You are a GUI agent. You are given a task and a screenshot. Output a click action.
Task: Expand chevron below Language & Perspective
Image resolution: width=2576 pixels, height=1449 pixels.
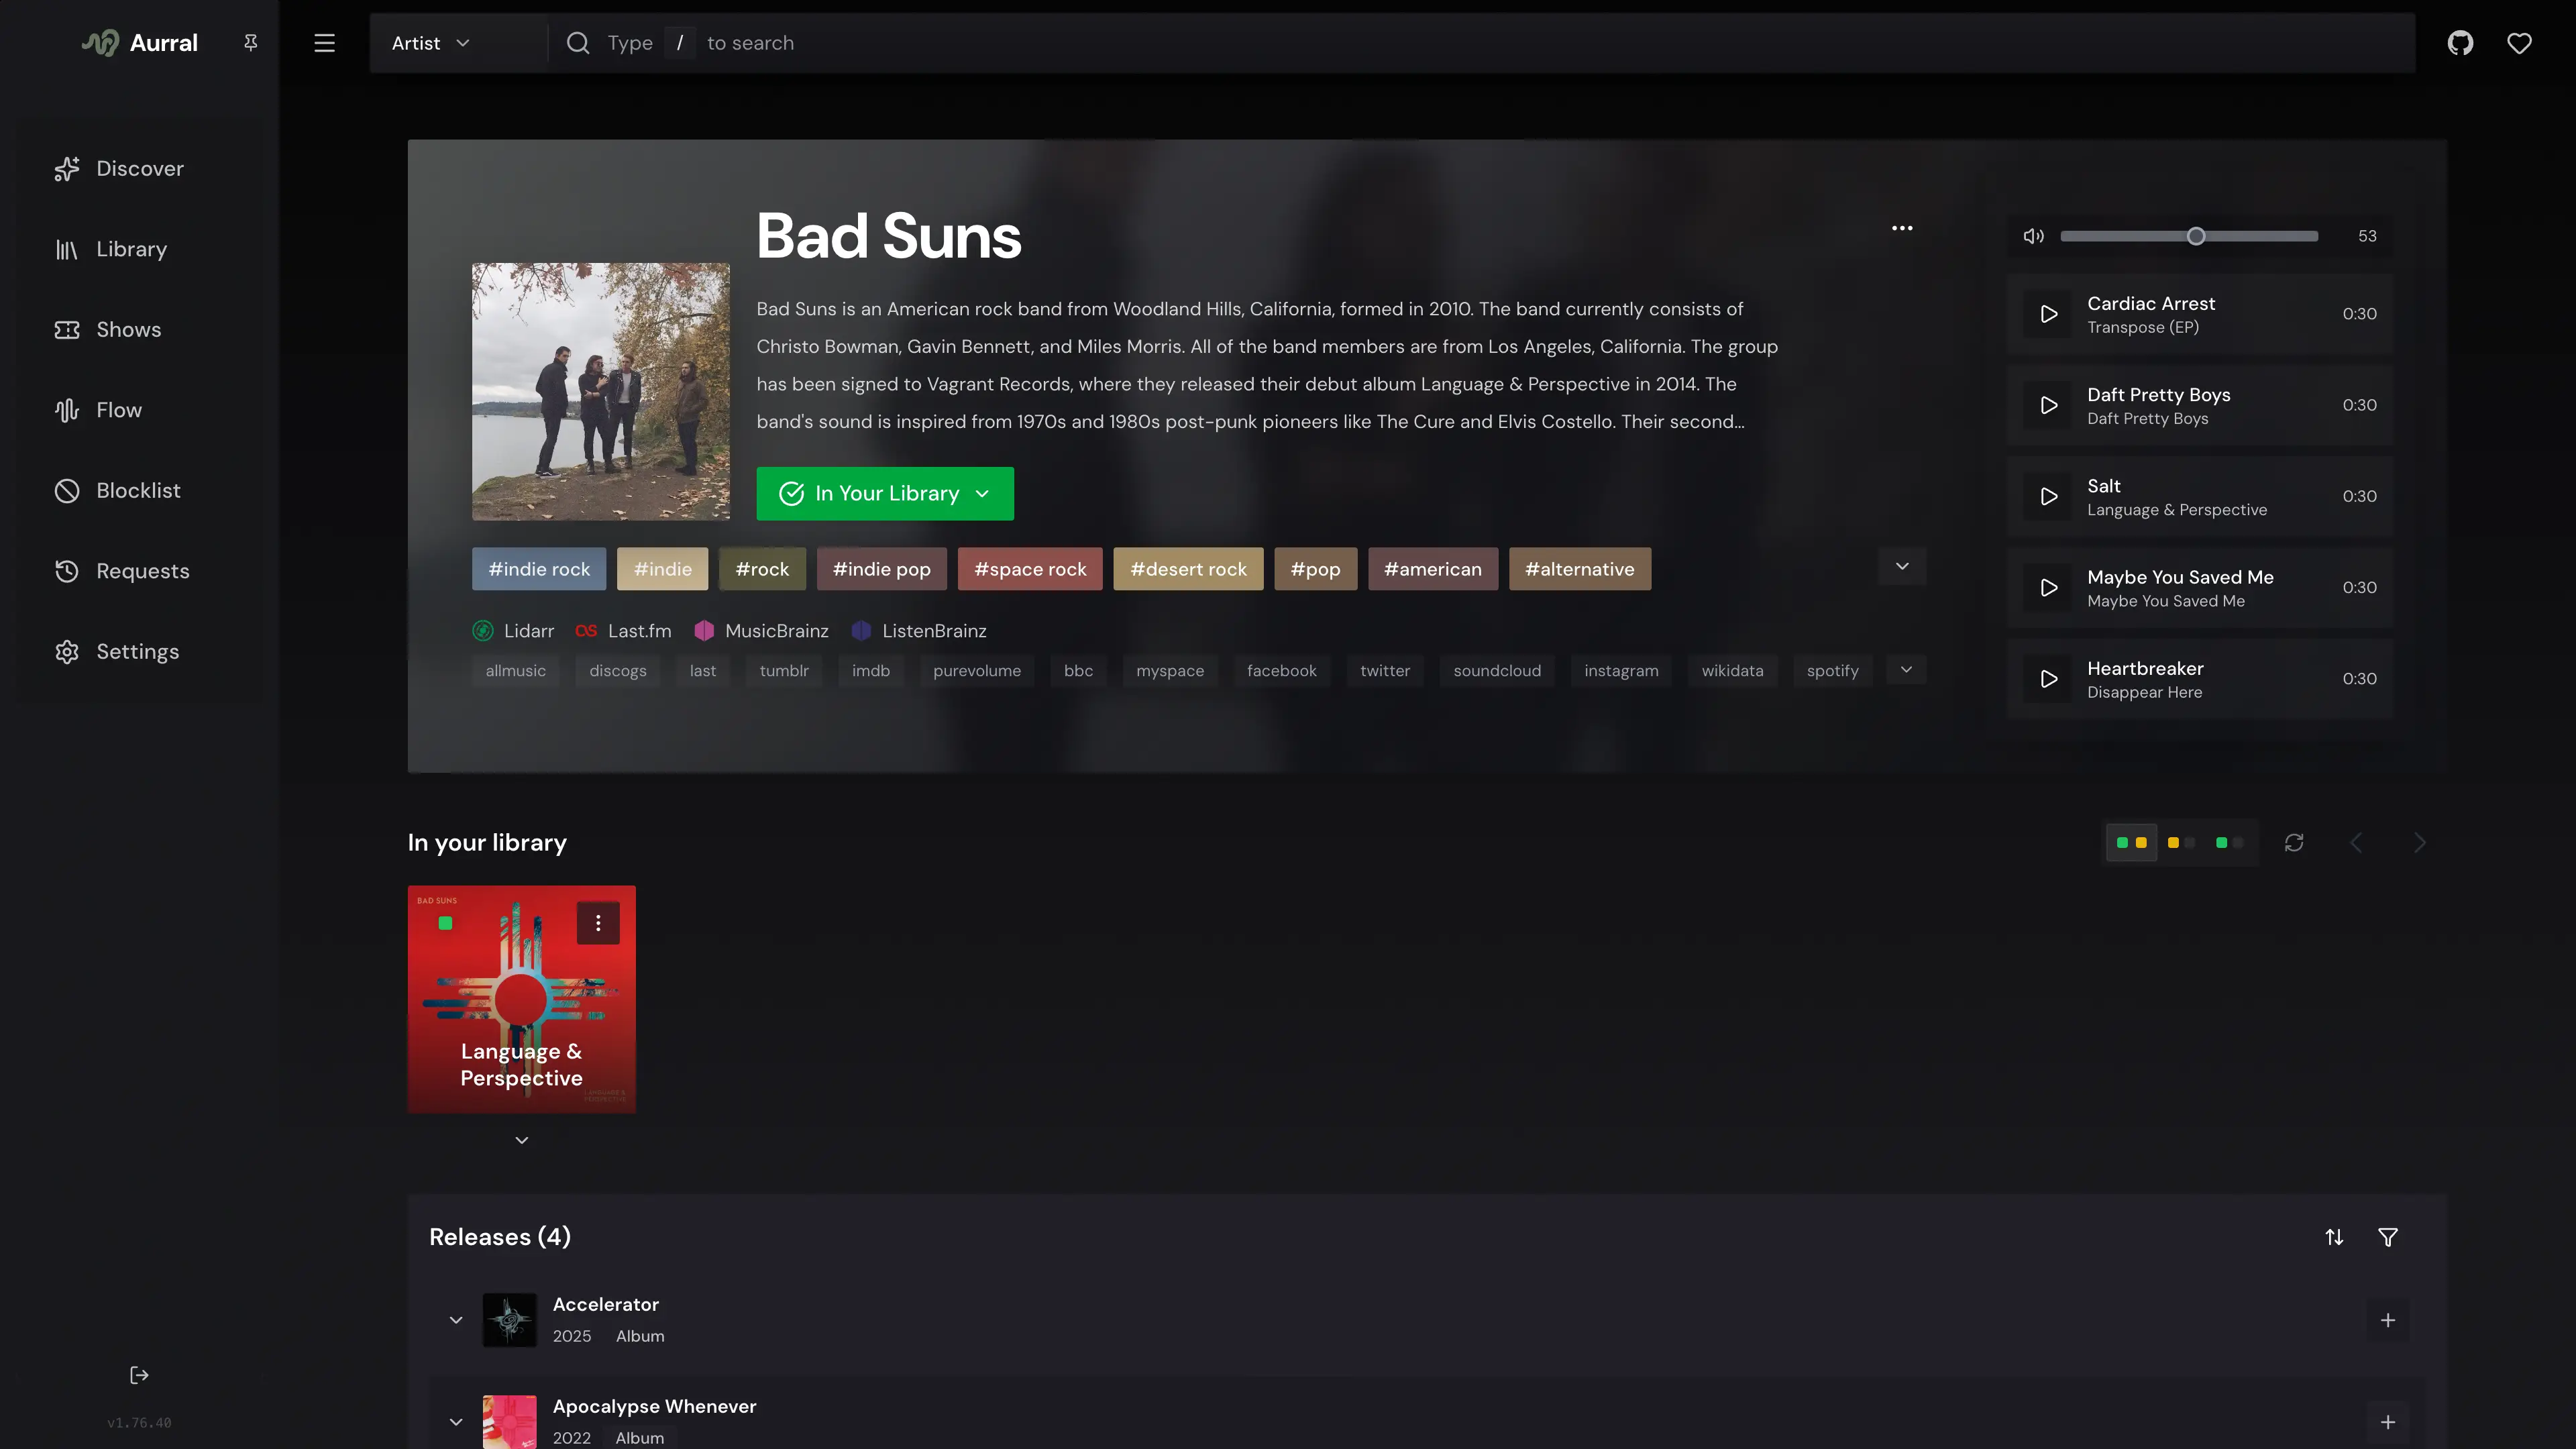pos(521,1140)
